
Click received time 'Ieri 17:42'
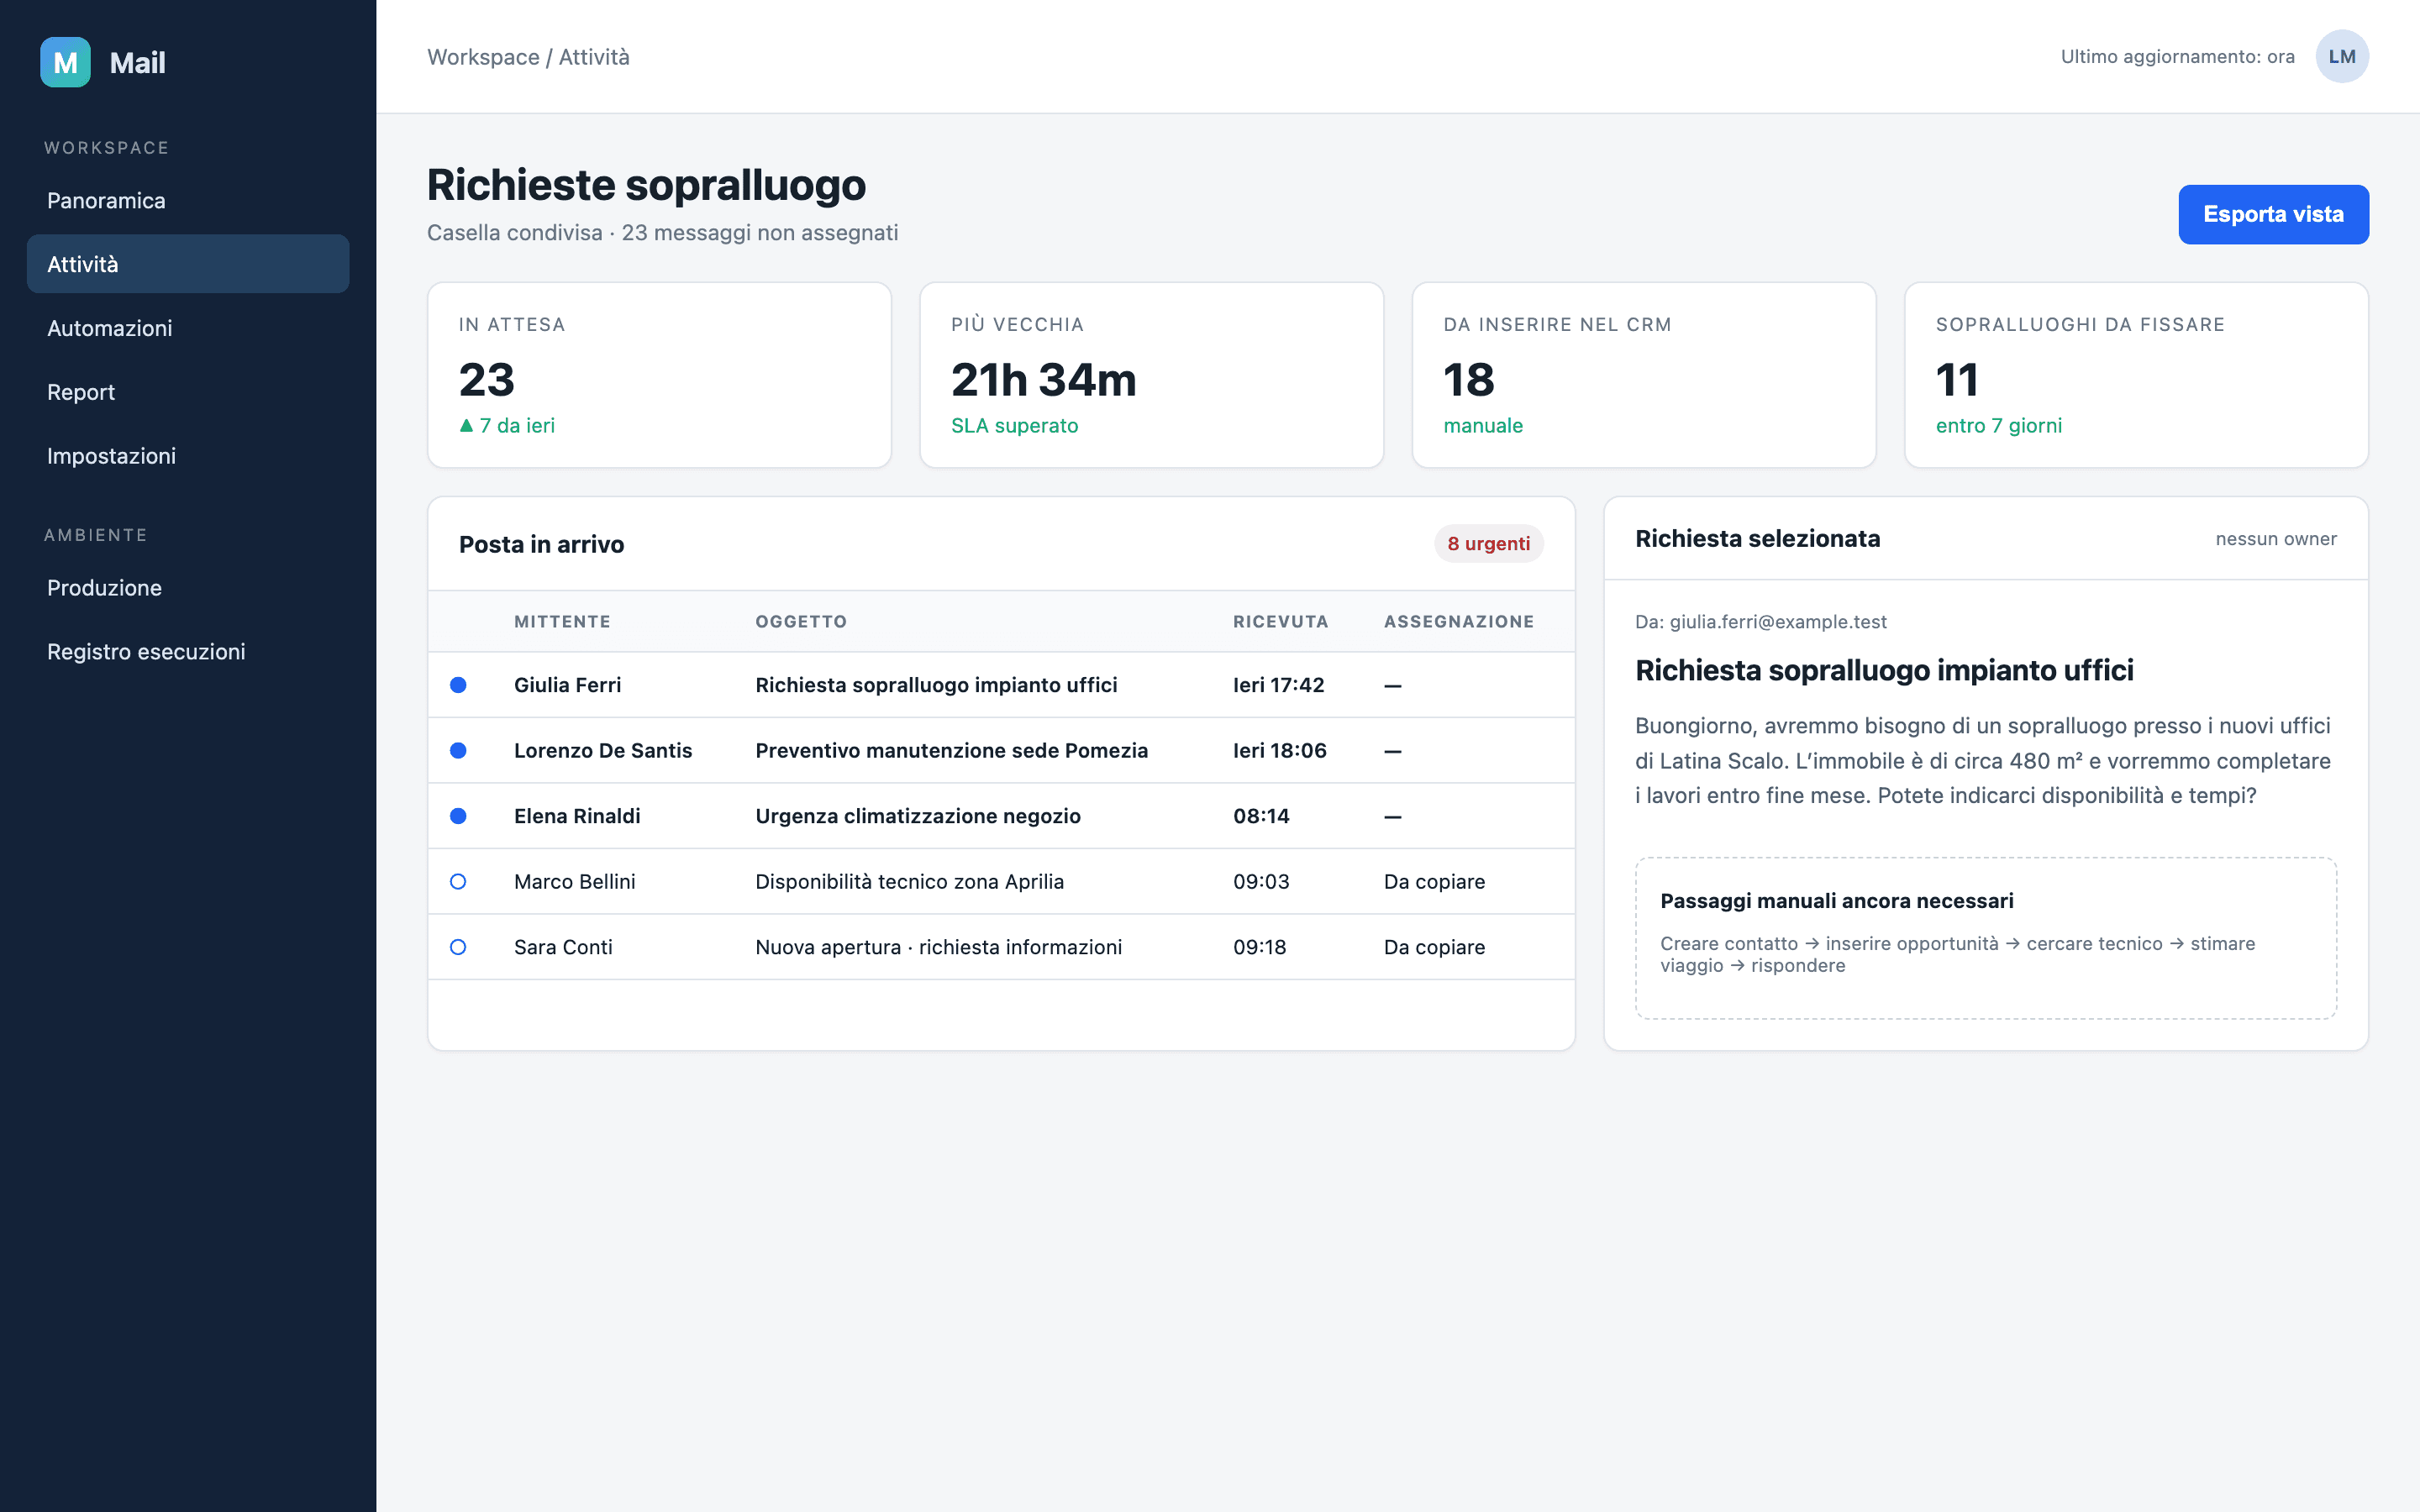1278,685
